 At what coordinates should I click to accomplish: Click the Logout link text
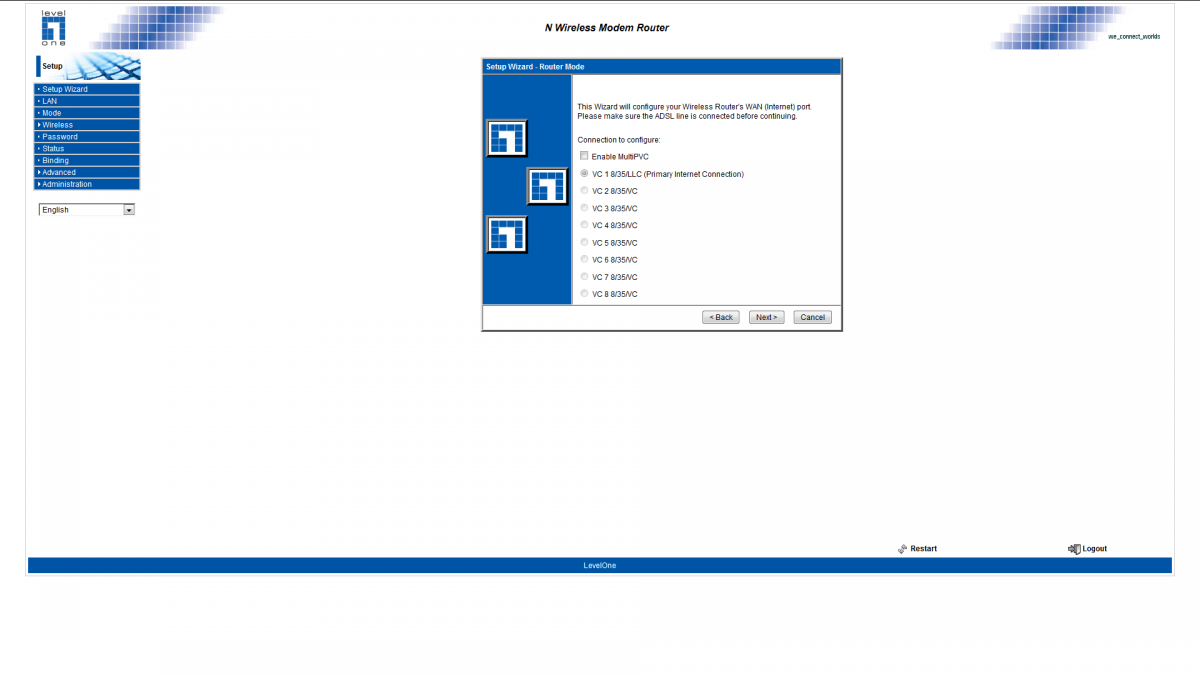tap(1095, 549)
